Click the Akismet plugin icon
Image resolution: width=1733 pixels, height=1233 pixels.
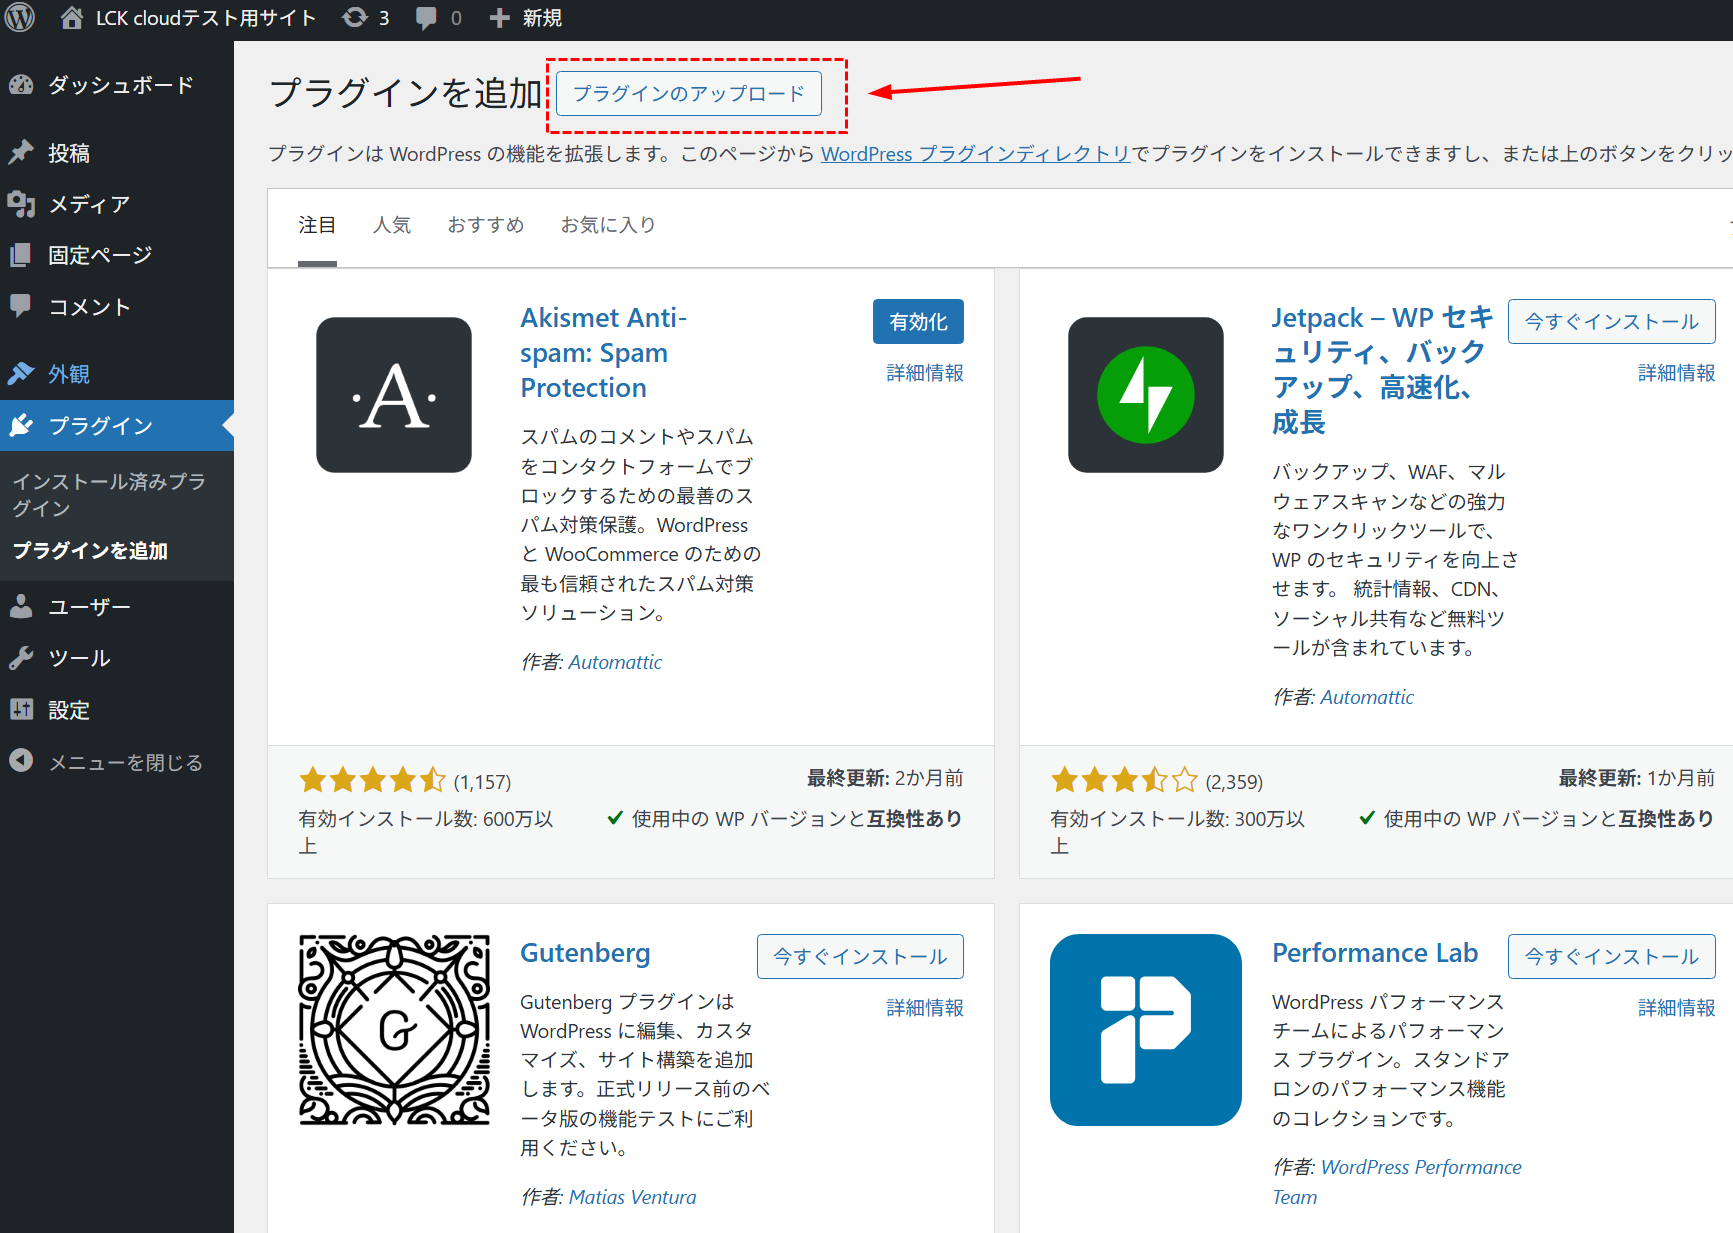click(394, 395)
